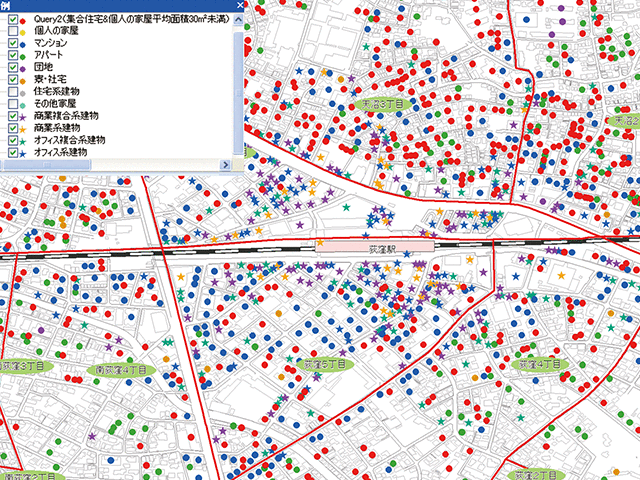Close the legend panel

tap(240, 6)
